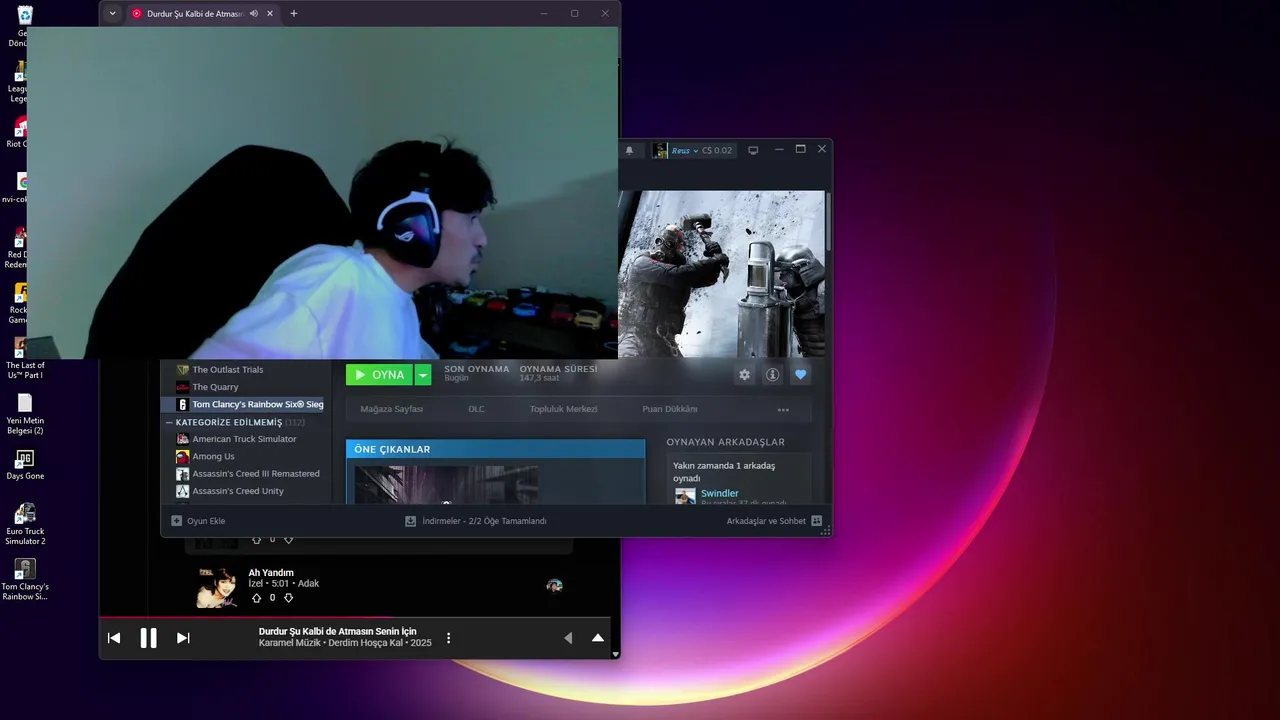
Task: Open Yeni Metin Belgesi (2) file
Action: click(25, 414)
